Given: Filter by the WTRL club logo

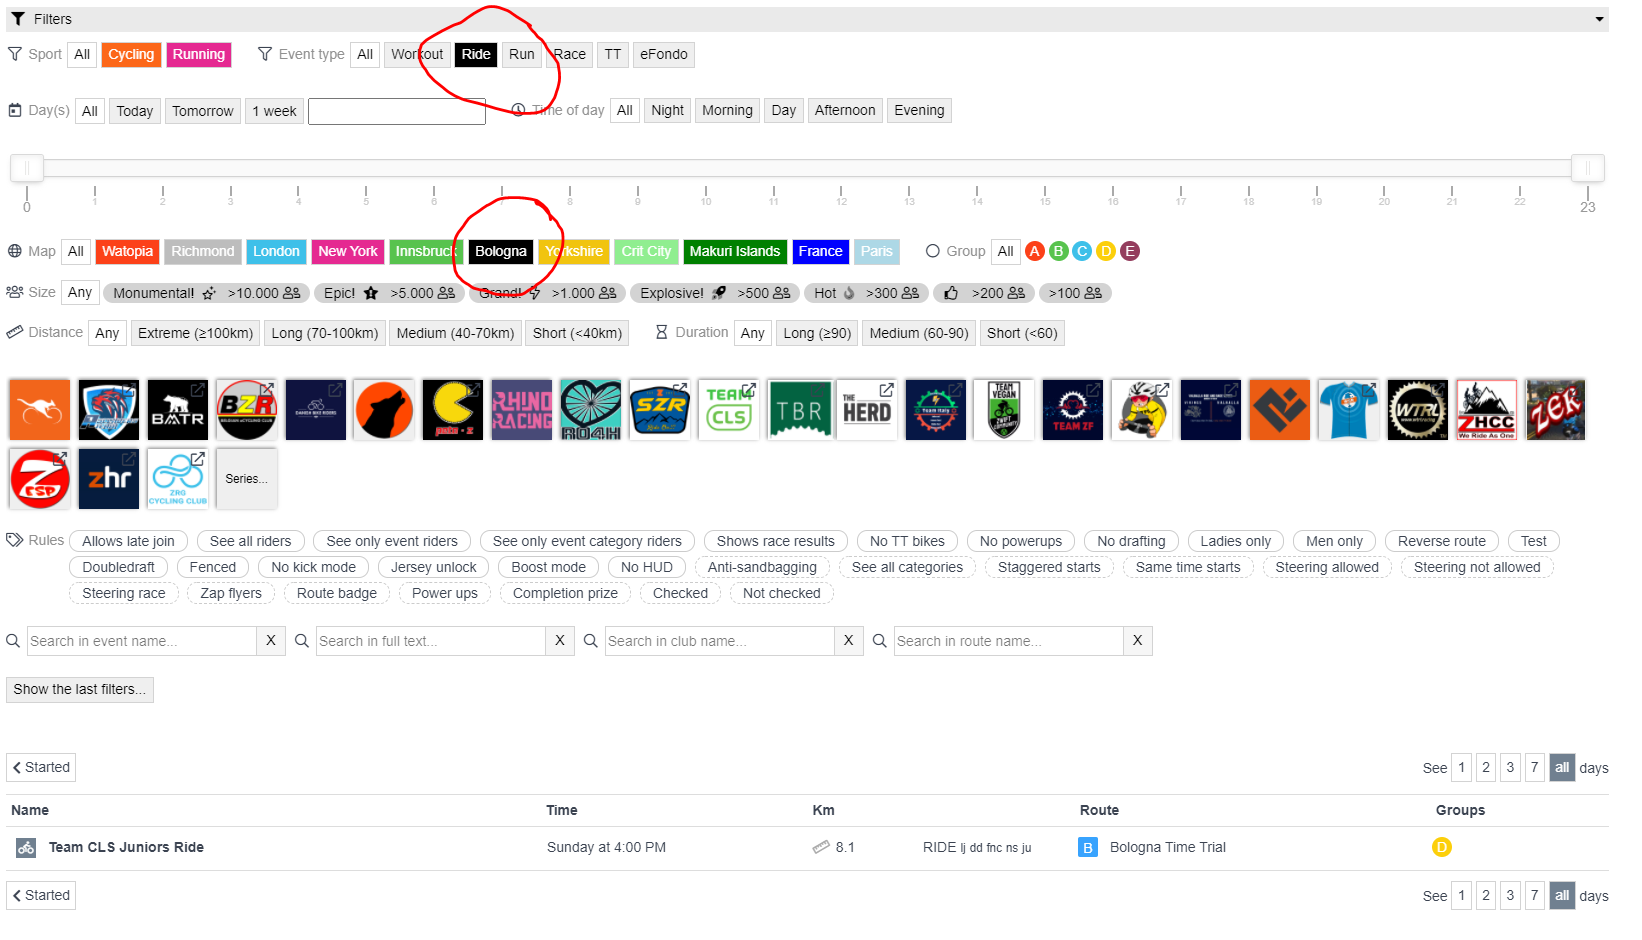Looking at the screenshot, I should click(x=1418, y=410).
